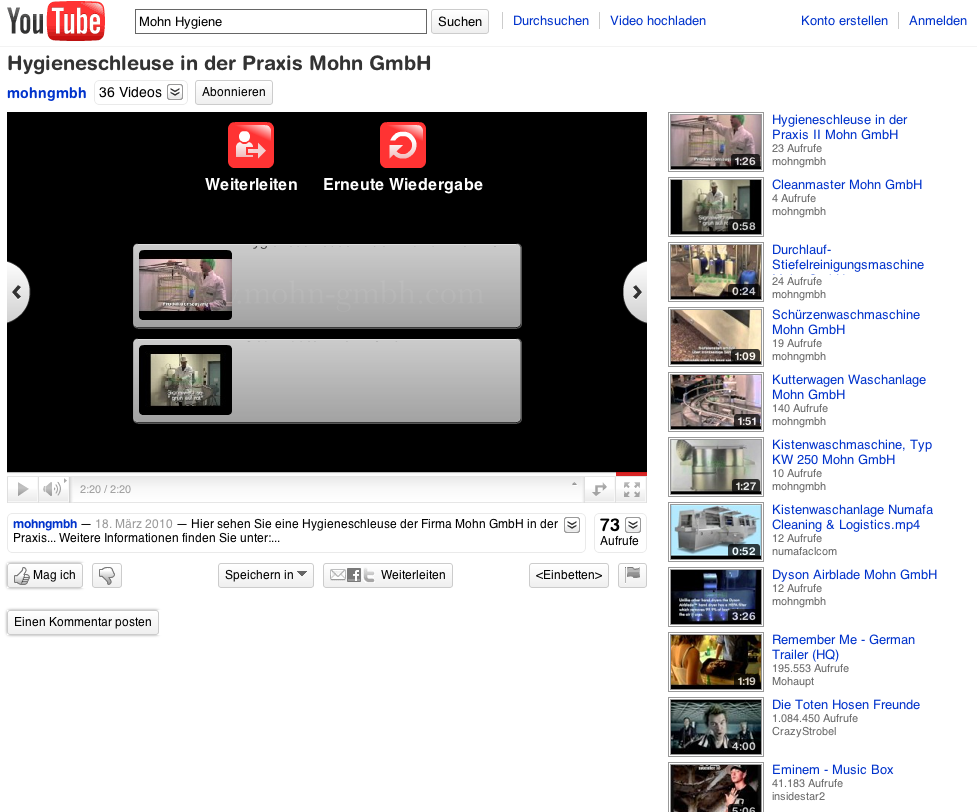Open Durchsuchen in the top navigation

pyautogui.click(x=550, y=21)
